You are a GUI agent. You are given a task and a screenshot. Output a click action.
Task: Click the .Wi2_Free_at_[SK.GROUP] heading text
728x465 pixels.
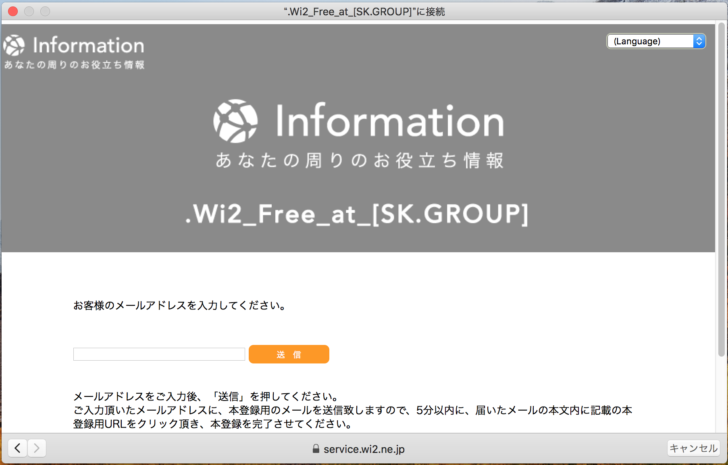coord(357,214)
